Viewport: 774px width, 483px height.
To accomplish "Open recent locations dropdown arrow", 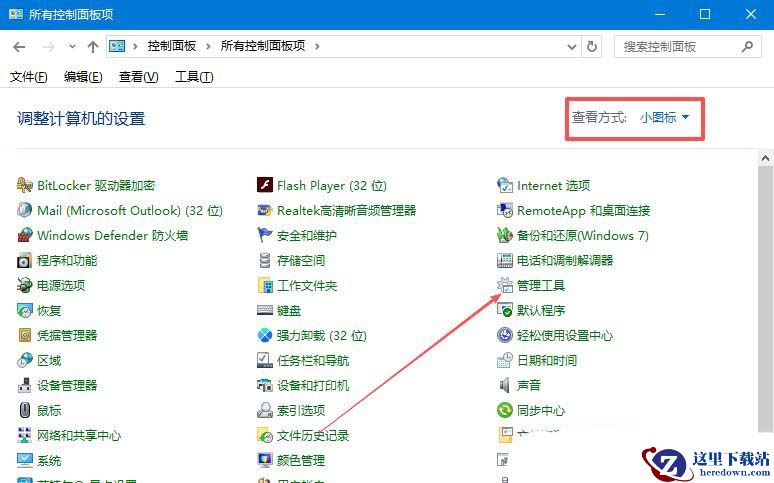I will (x=72, y=46).
